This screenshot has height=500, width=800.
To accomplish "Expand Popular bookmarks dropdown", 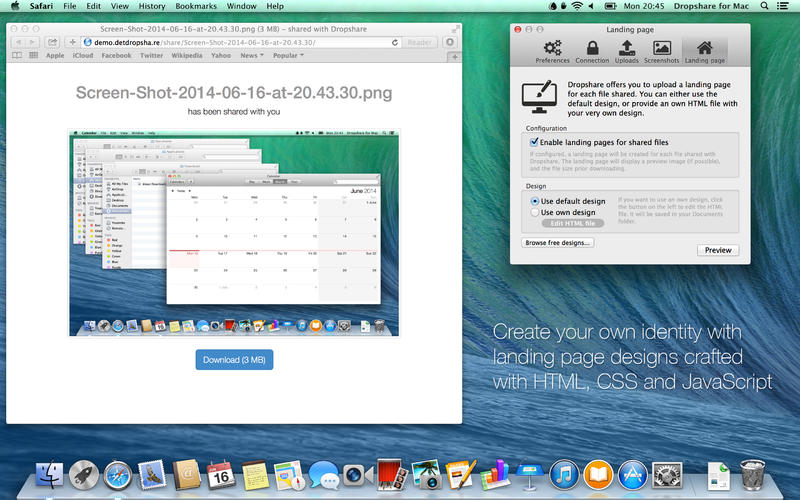I will coord(288,55).
